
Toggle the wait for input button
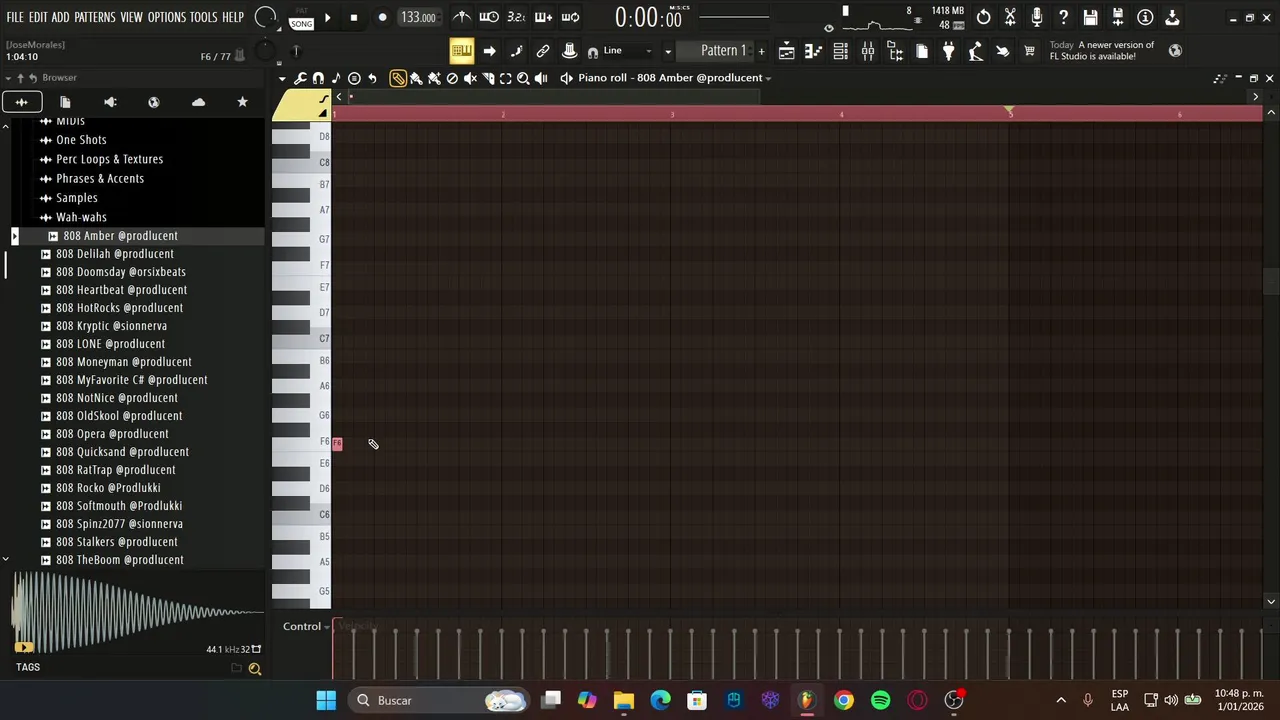(x=489, y=17)
